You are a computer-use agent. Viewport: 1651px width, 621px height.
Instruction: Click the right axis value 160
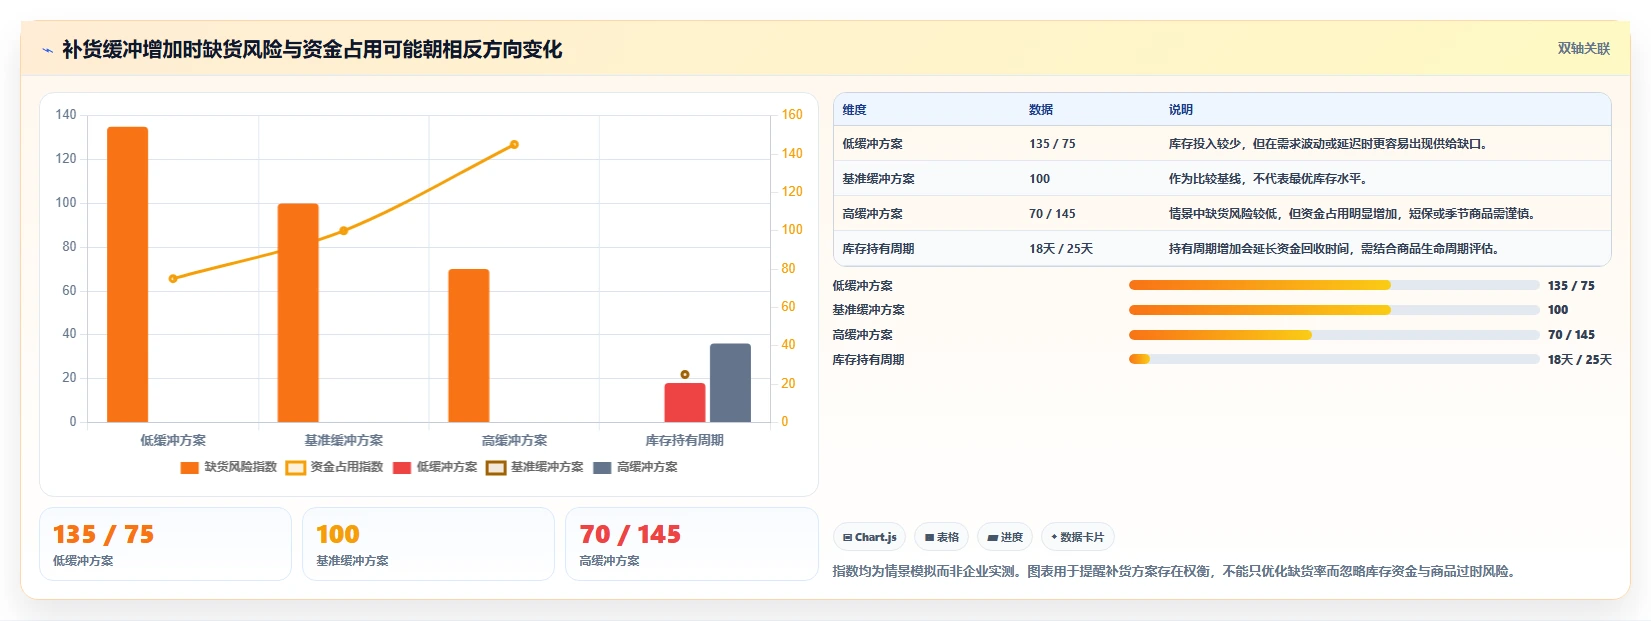(792, 115)
